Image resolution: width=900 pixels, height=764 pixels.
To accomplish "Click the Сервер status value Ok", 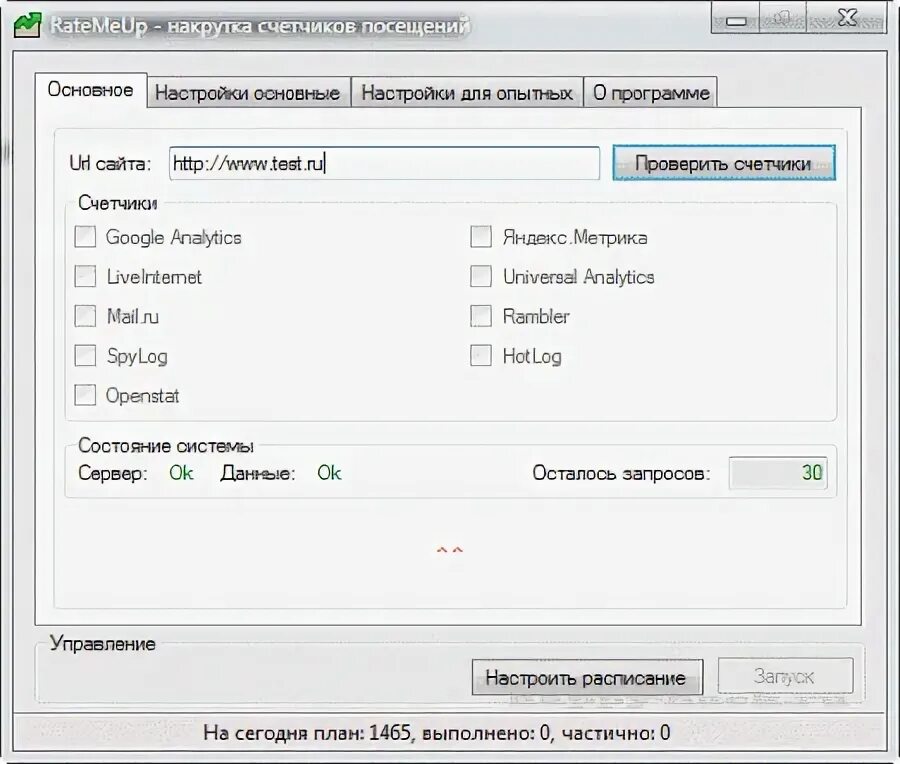I will coord(181,473).
